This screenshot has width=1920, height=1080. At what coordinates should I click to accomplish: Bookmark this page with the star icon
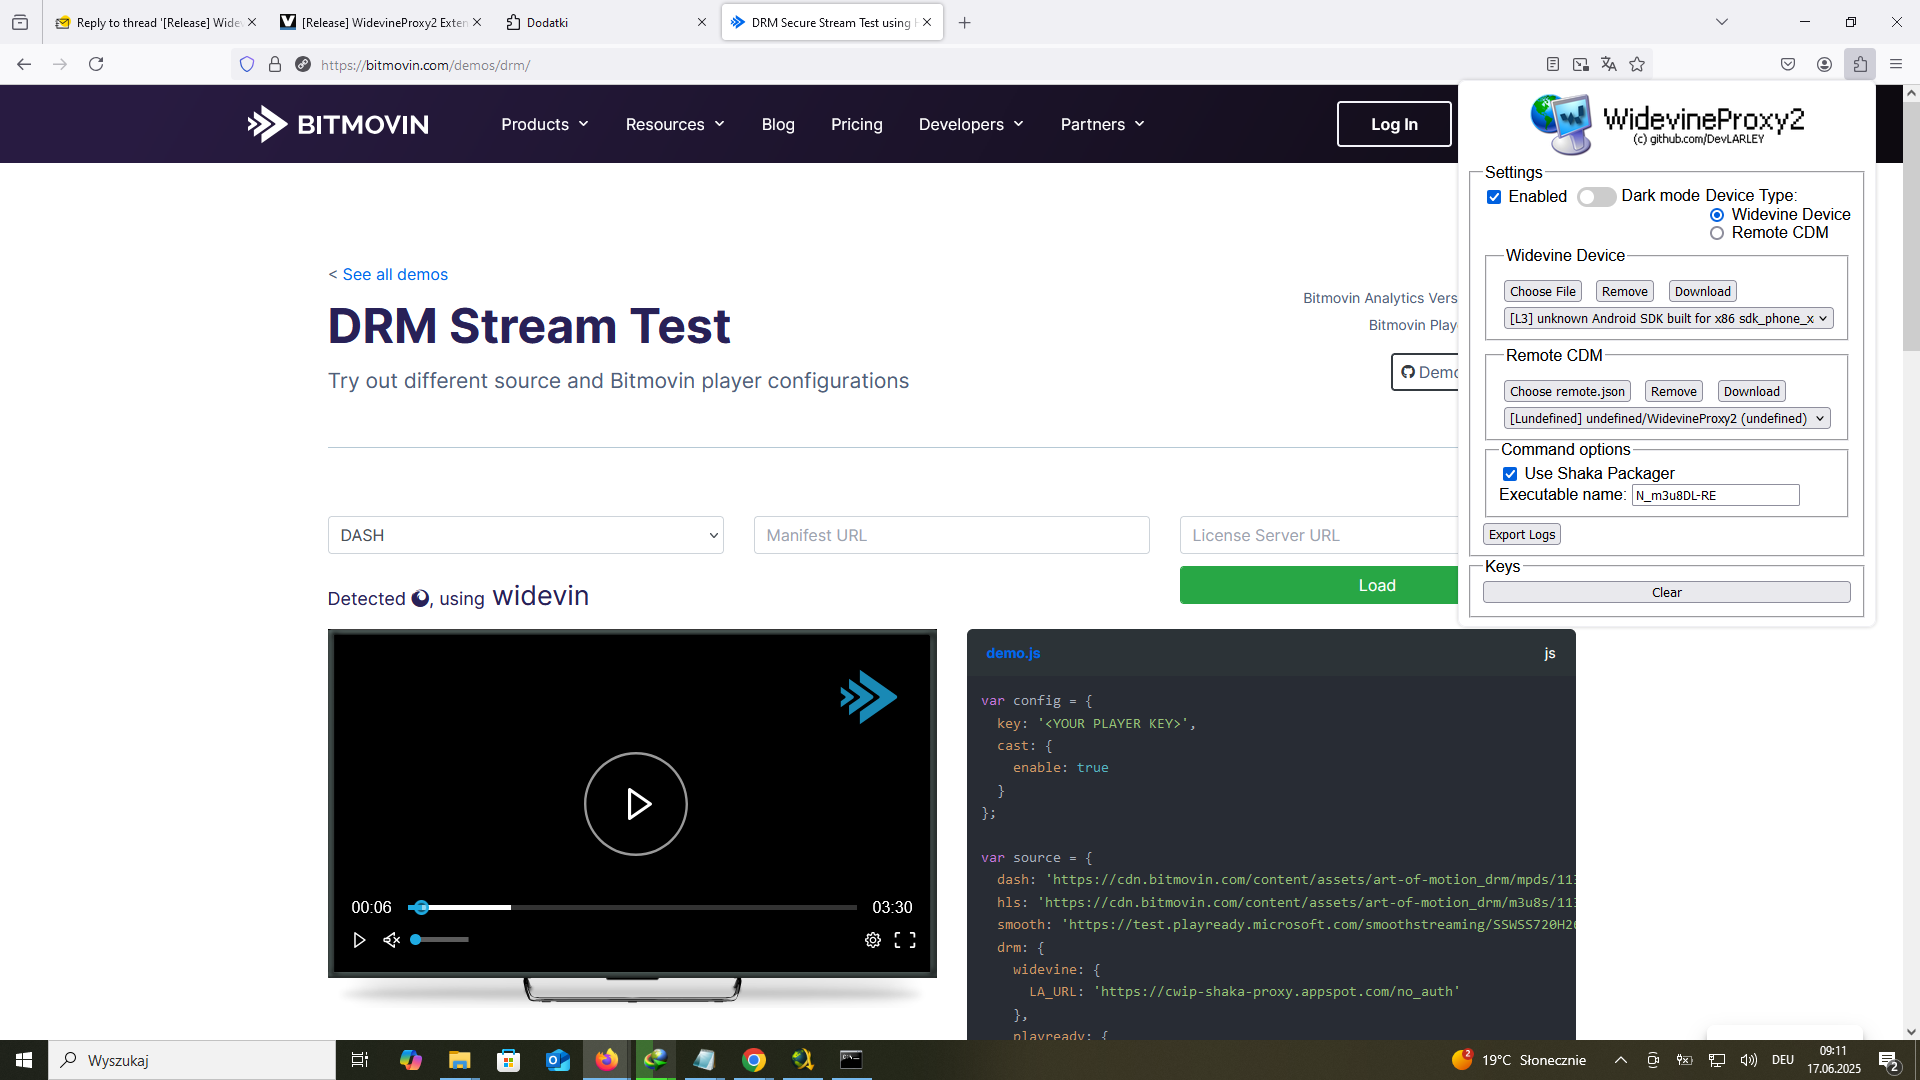(x=1637, y=64)
